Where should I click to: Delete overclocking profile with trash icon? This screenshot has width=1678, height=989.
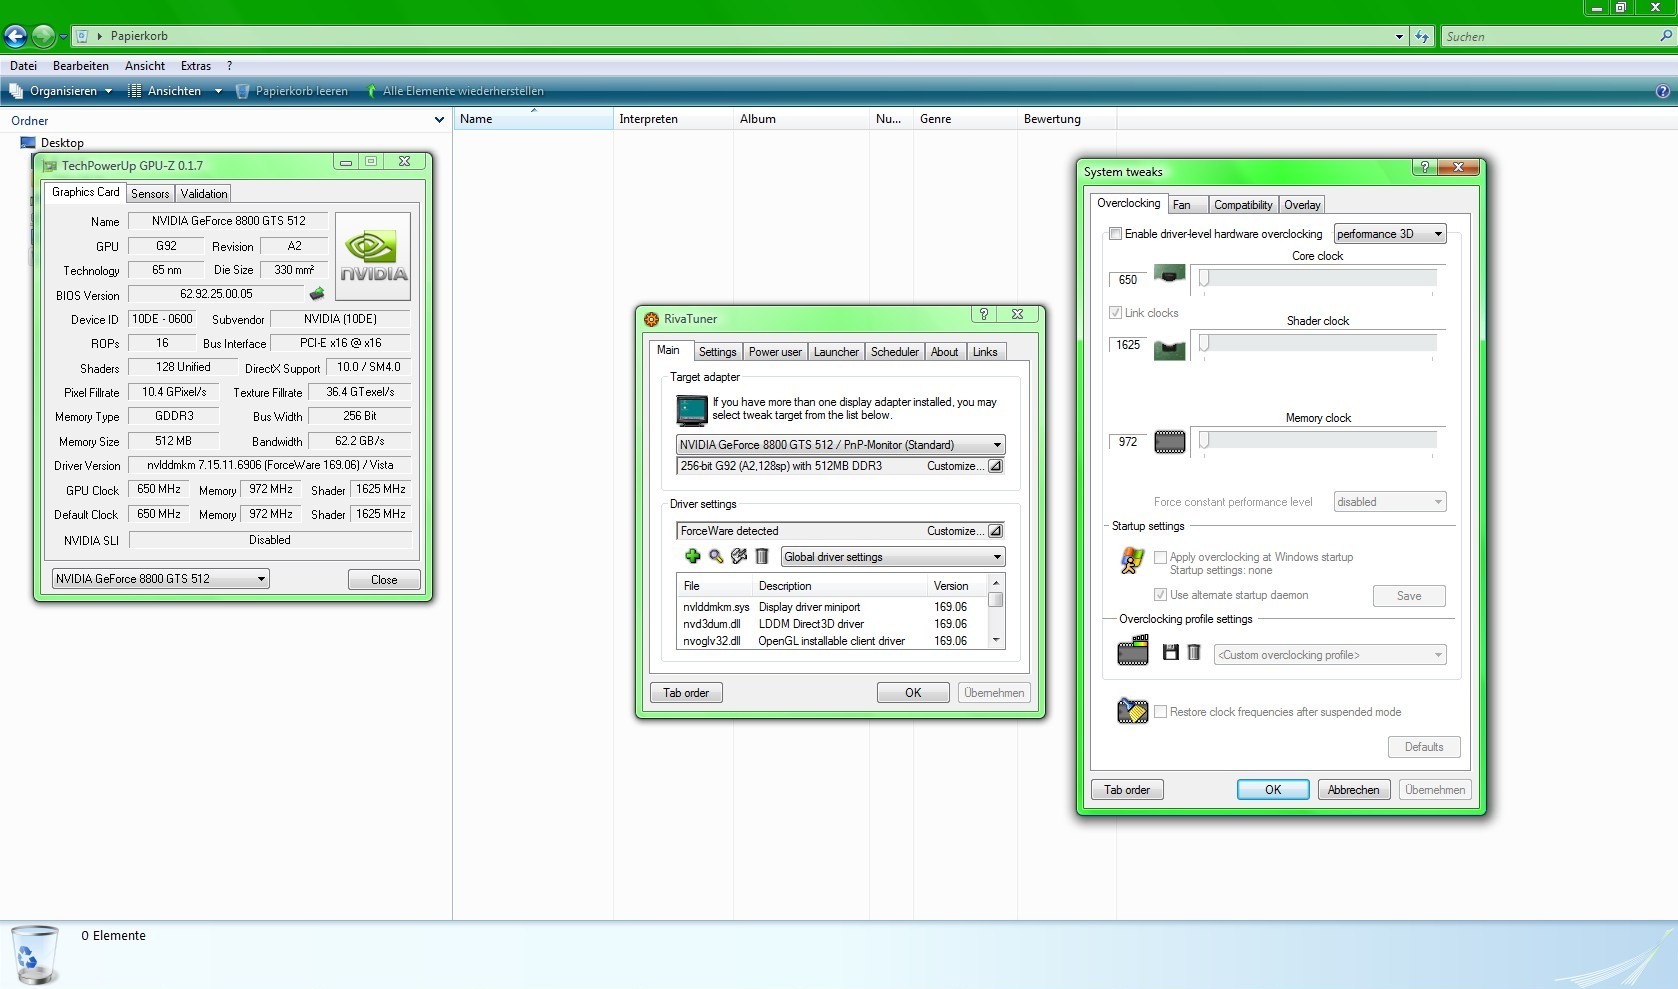coord(1194,652)
